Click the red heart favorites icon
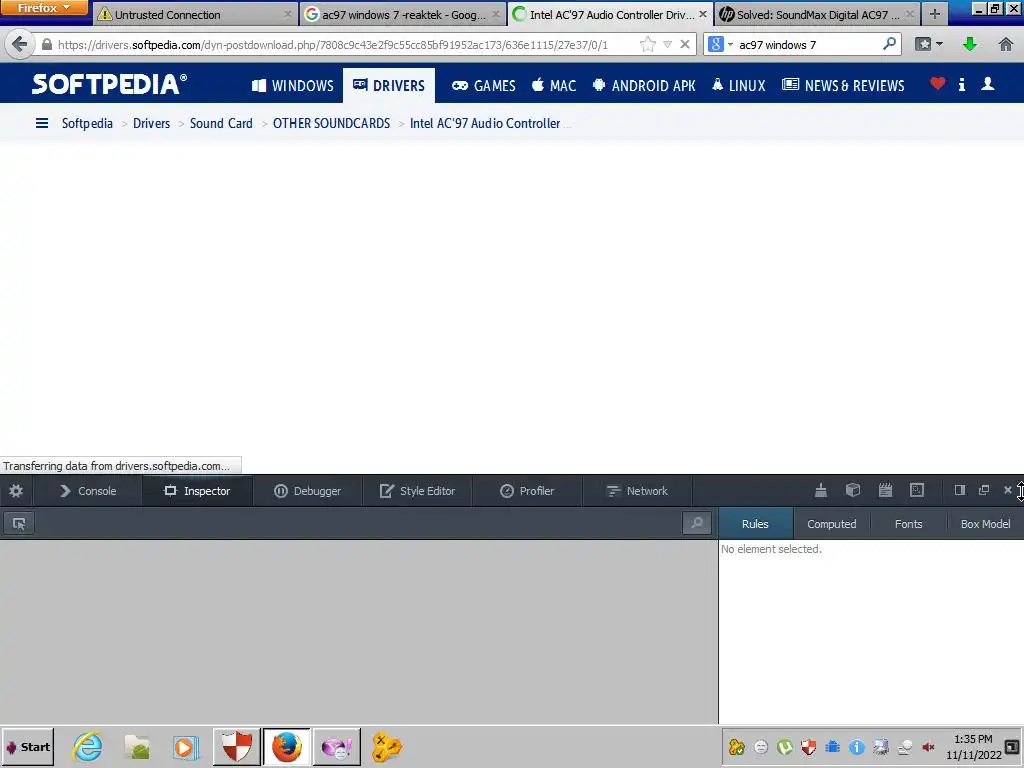1024x768 pixels. pyautogui.click(x=938, y=84)
